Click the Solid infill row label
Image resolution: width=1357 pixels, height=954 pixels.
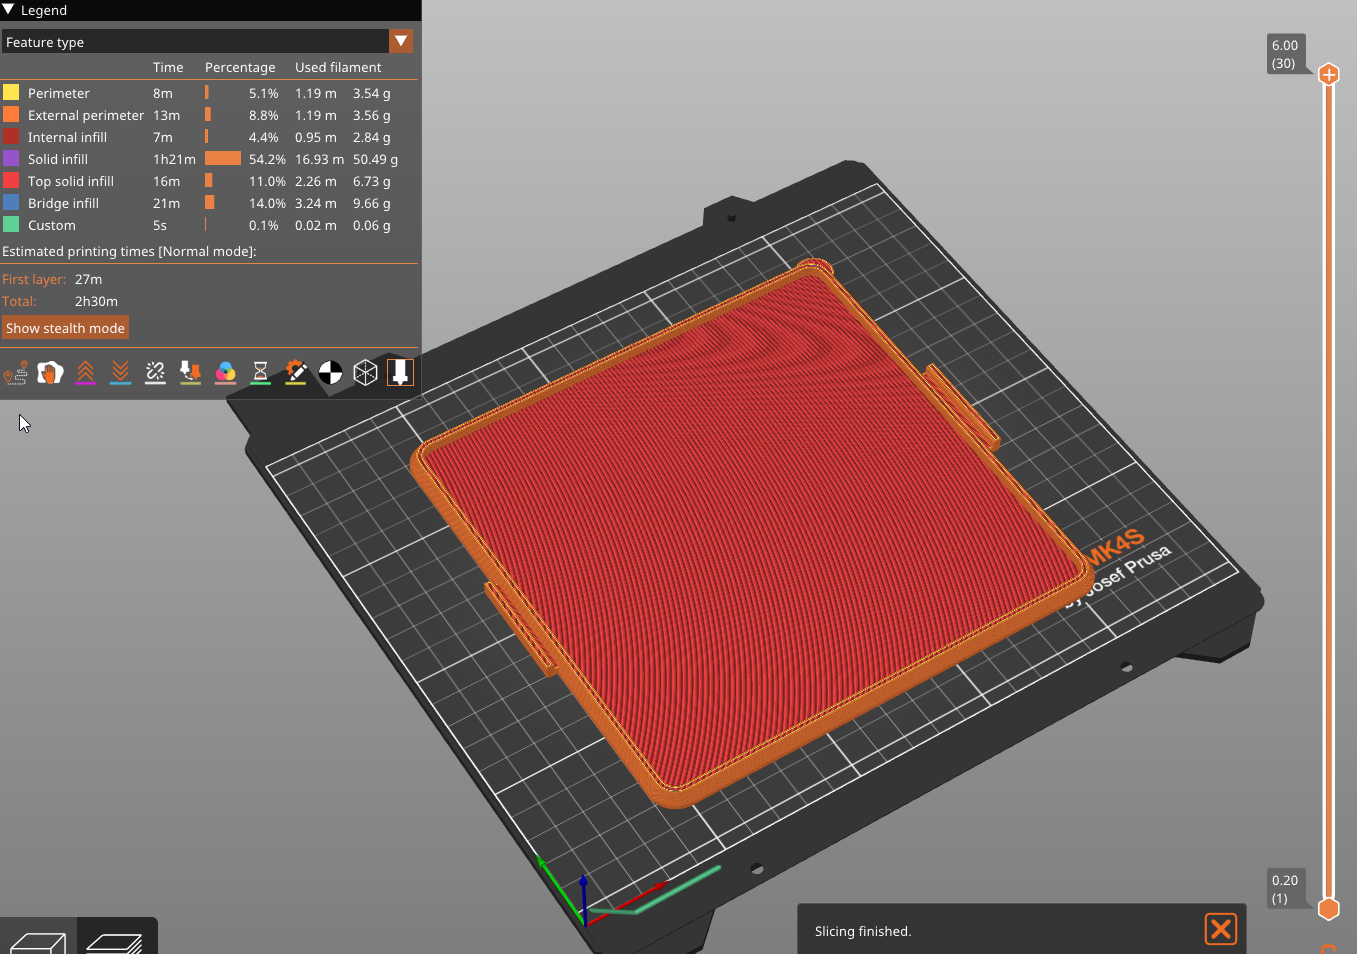(x=58, y=159)
